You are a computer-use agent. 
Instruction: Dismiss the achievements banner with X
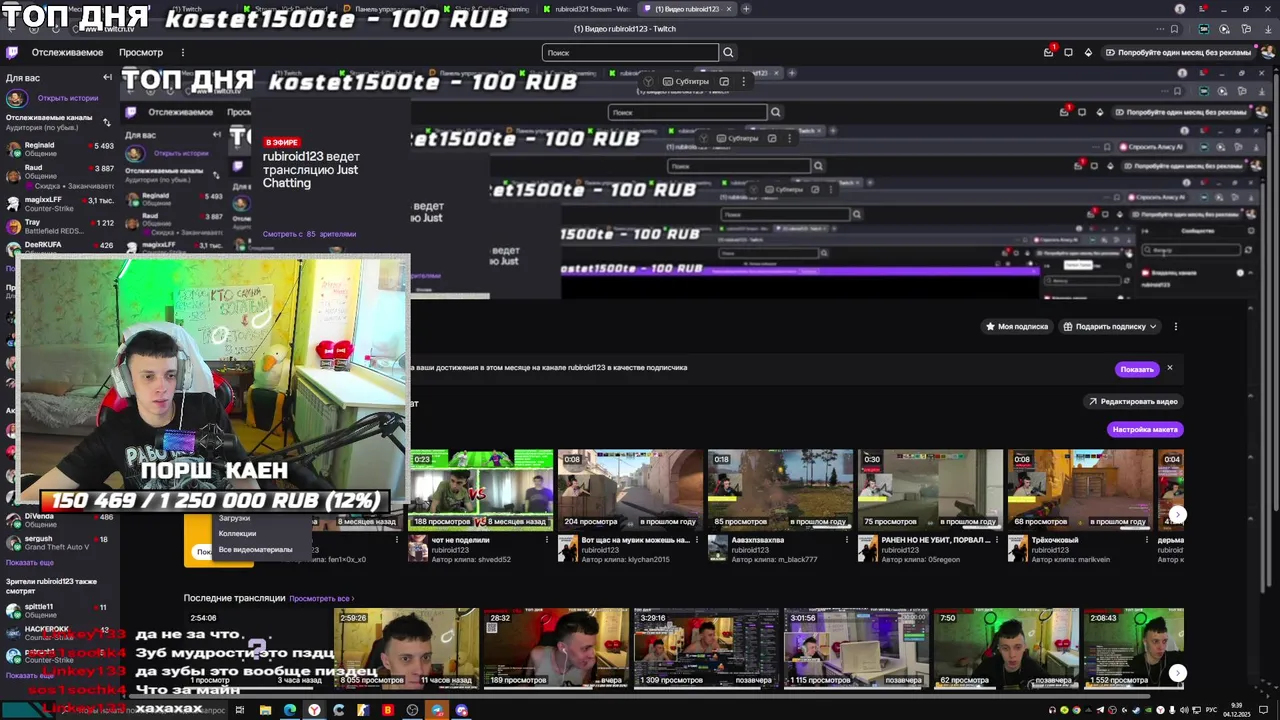(x=1169, y=368)
